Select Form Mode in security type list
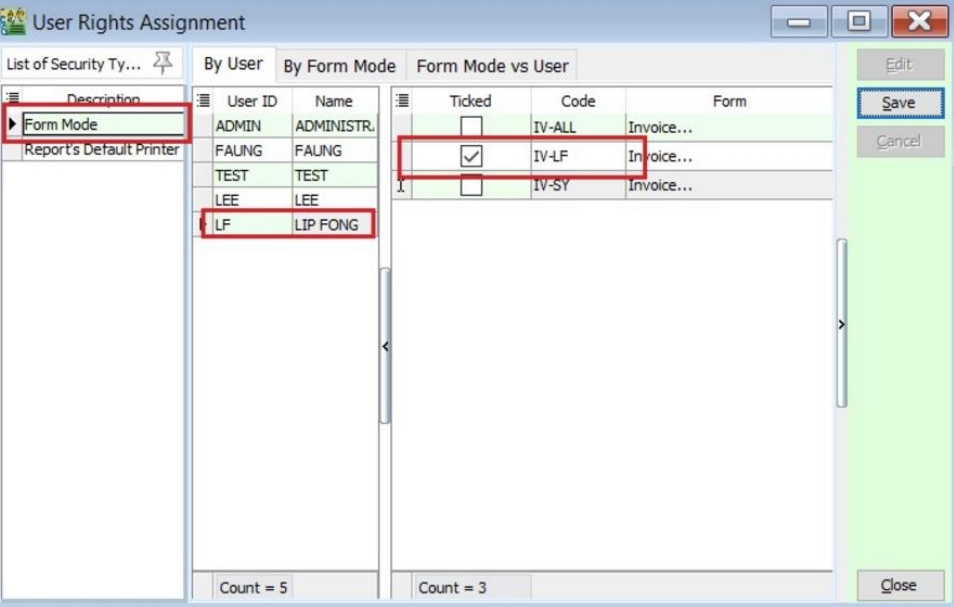This screenshot has width=954, height=607. 100,125
